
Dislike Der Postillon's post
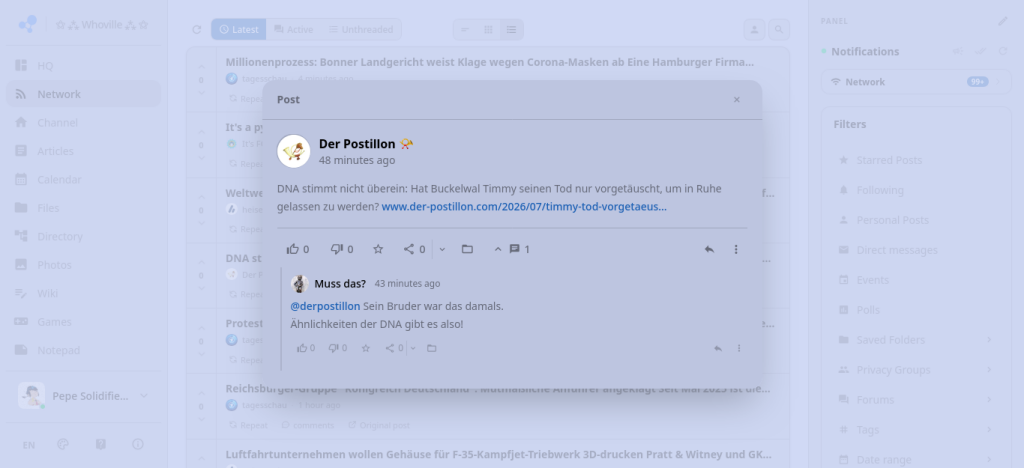[x=342, y=249]
